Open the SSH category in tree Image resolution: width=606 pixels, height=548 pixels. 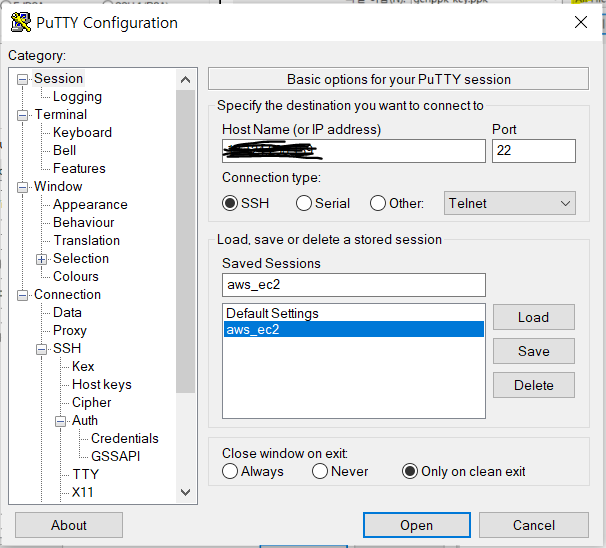[67, 348]
